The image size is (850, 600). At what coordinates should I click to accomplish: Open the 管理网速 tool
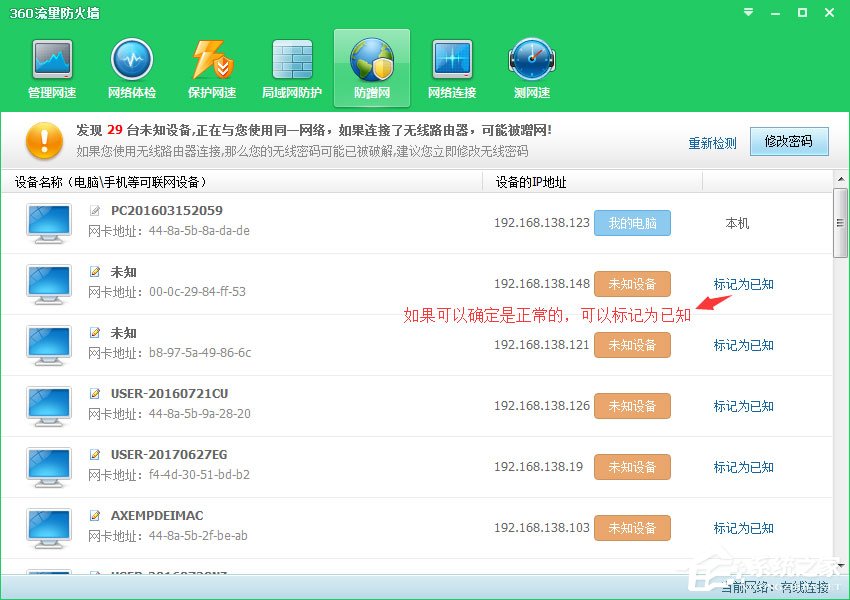click(x=51, y=66)
